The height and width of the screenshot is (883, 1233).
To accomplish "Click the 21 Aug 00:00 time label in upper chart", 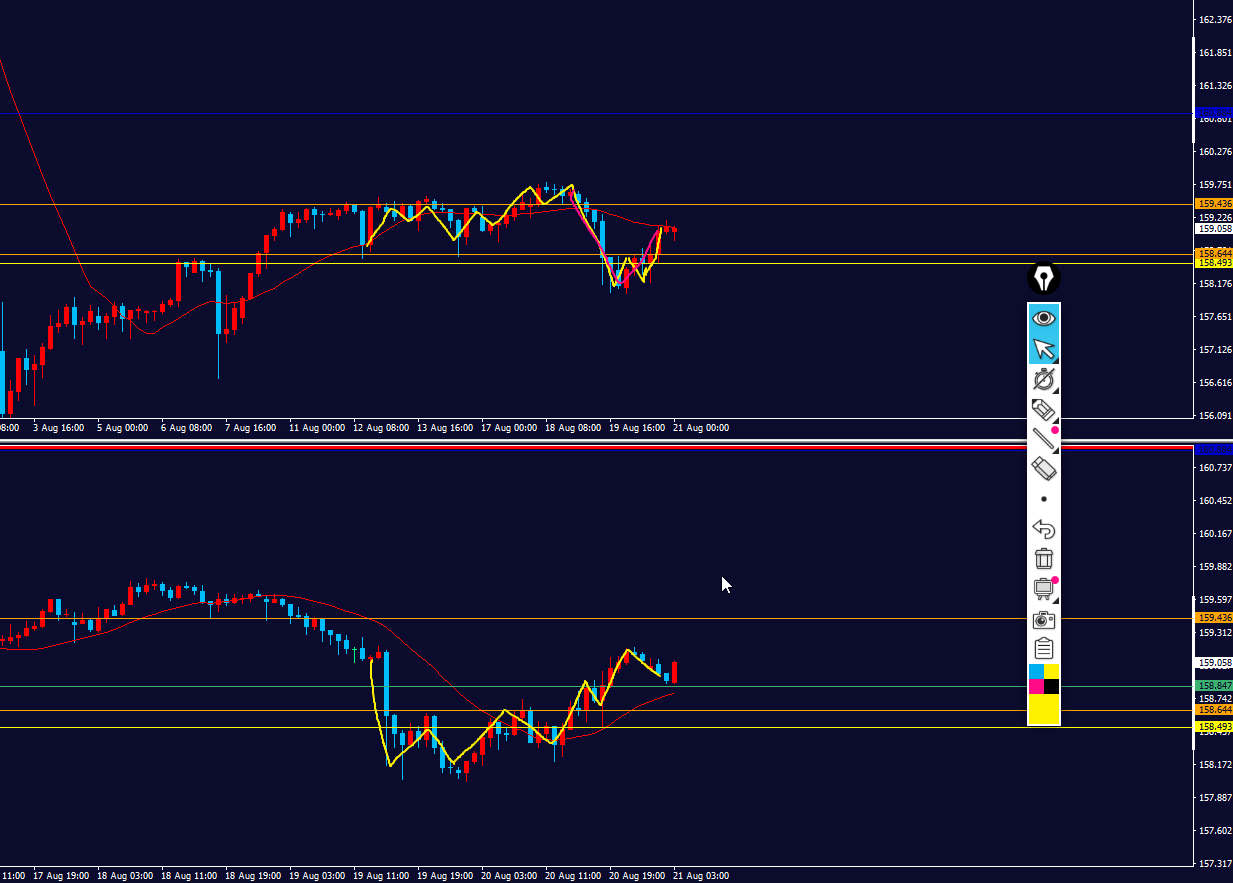I will point(701,428).
